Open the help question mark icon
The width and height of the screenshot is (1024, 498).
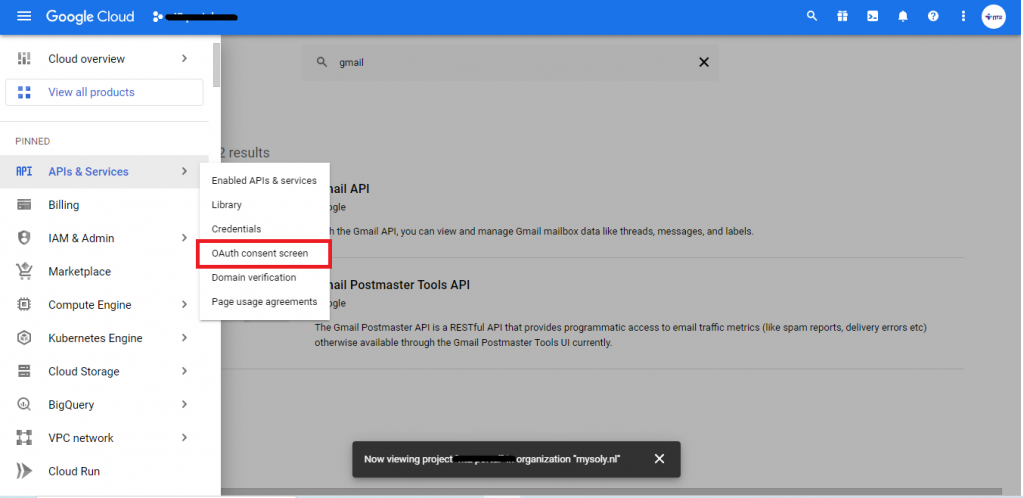click(933, 16)
